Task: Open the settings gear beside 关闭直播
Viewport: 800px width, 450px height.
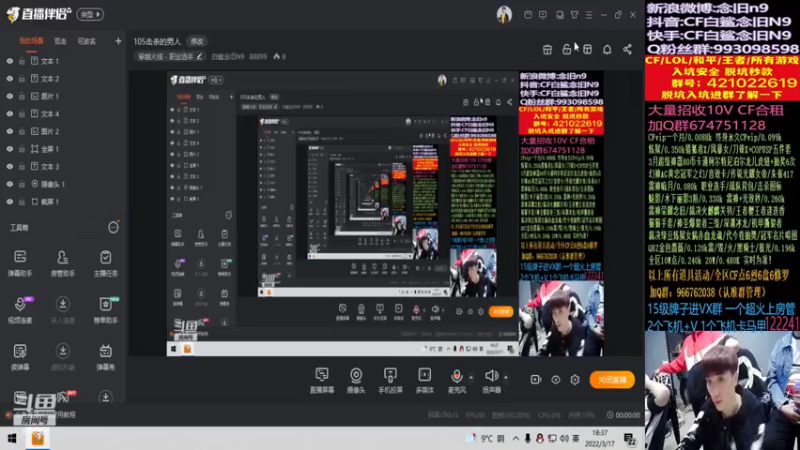Action: [x=575, y=380]
